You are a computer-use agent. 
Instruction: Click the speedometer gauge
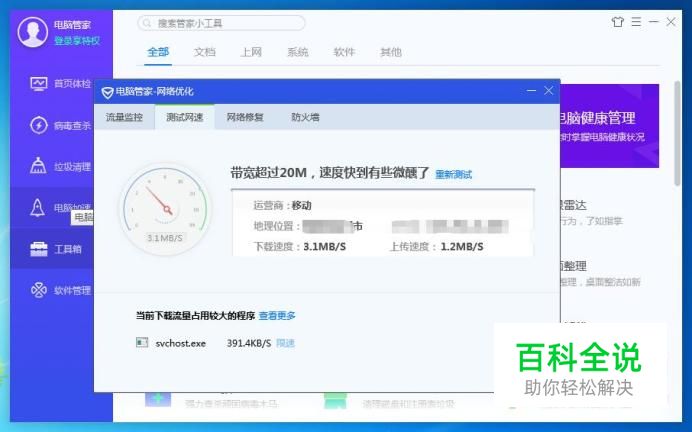click(165, 208)
